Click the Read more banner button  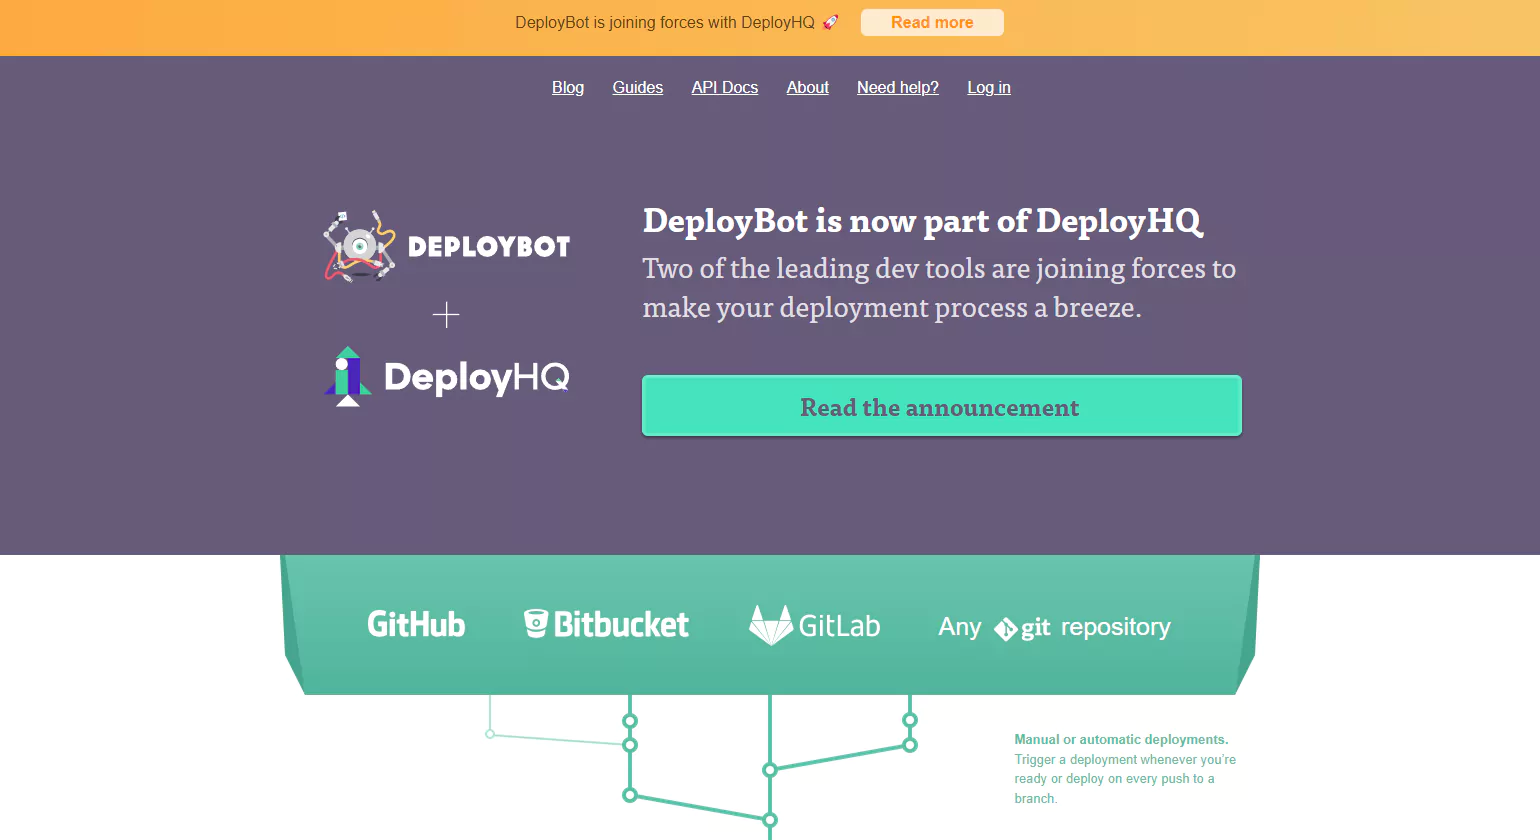tap(931, 21)
